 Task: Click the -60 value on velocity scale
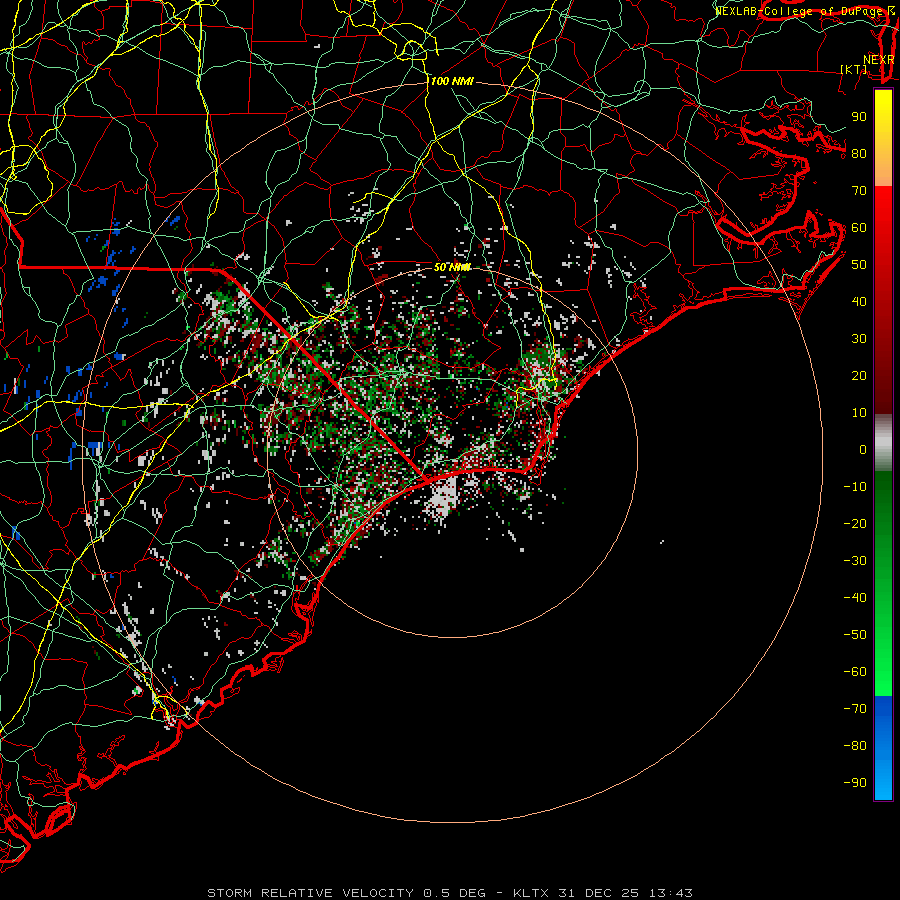(855, 672)
